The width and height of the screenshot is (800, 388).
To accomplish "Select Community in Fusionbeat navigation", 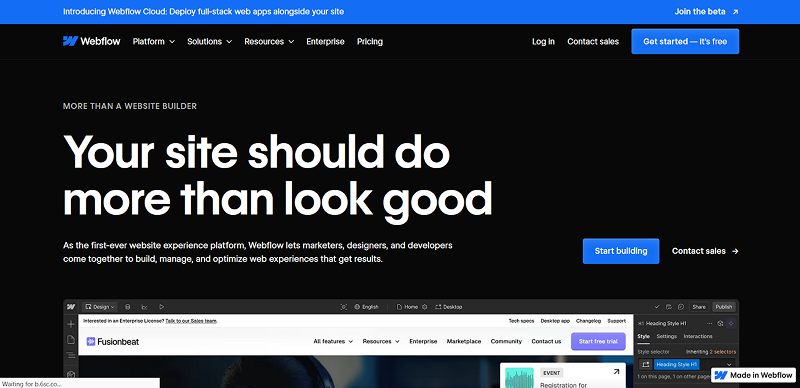I will pyautogui.click(x=506, y=342).
